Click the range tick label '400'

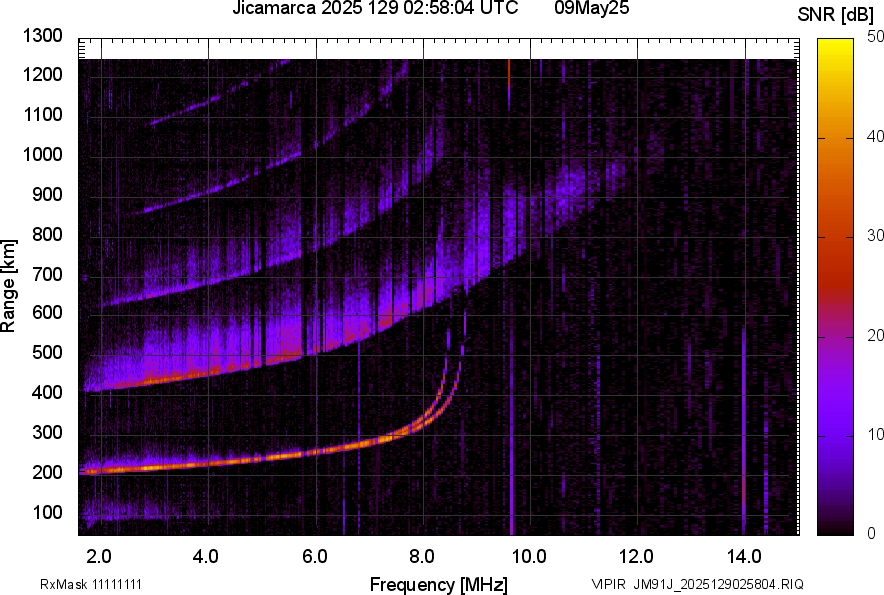tap(47, 393)
